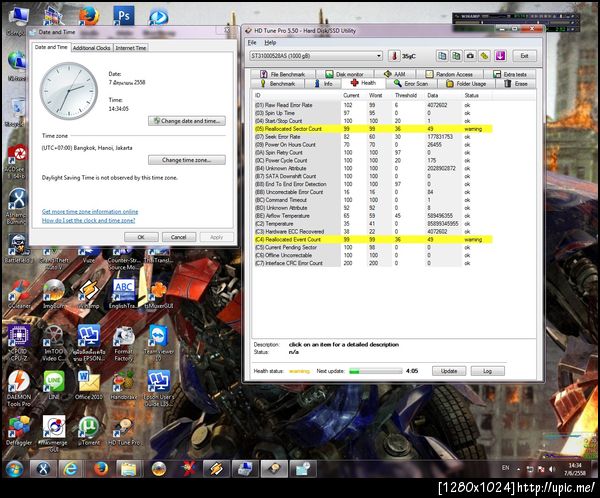Open the TeamViewer 10 desktop icon

click(158, 343)
